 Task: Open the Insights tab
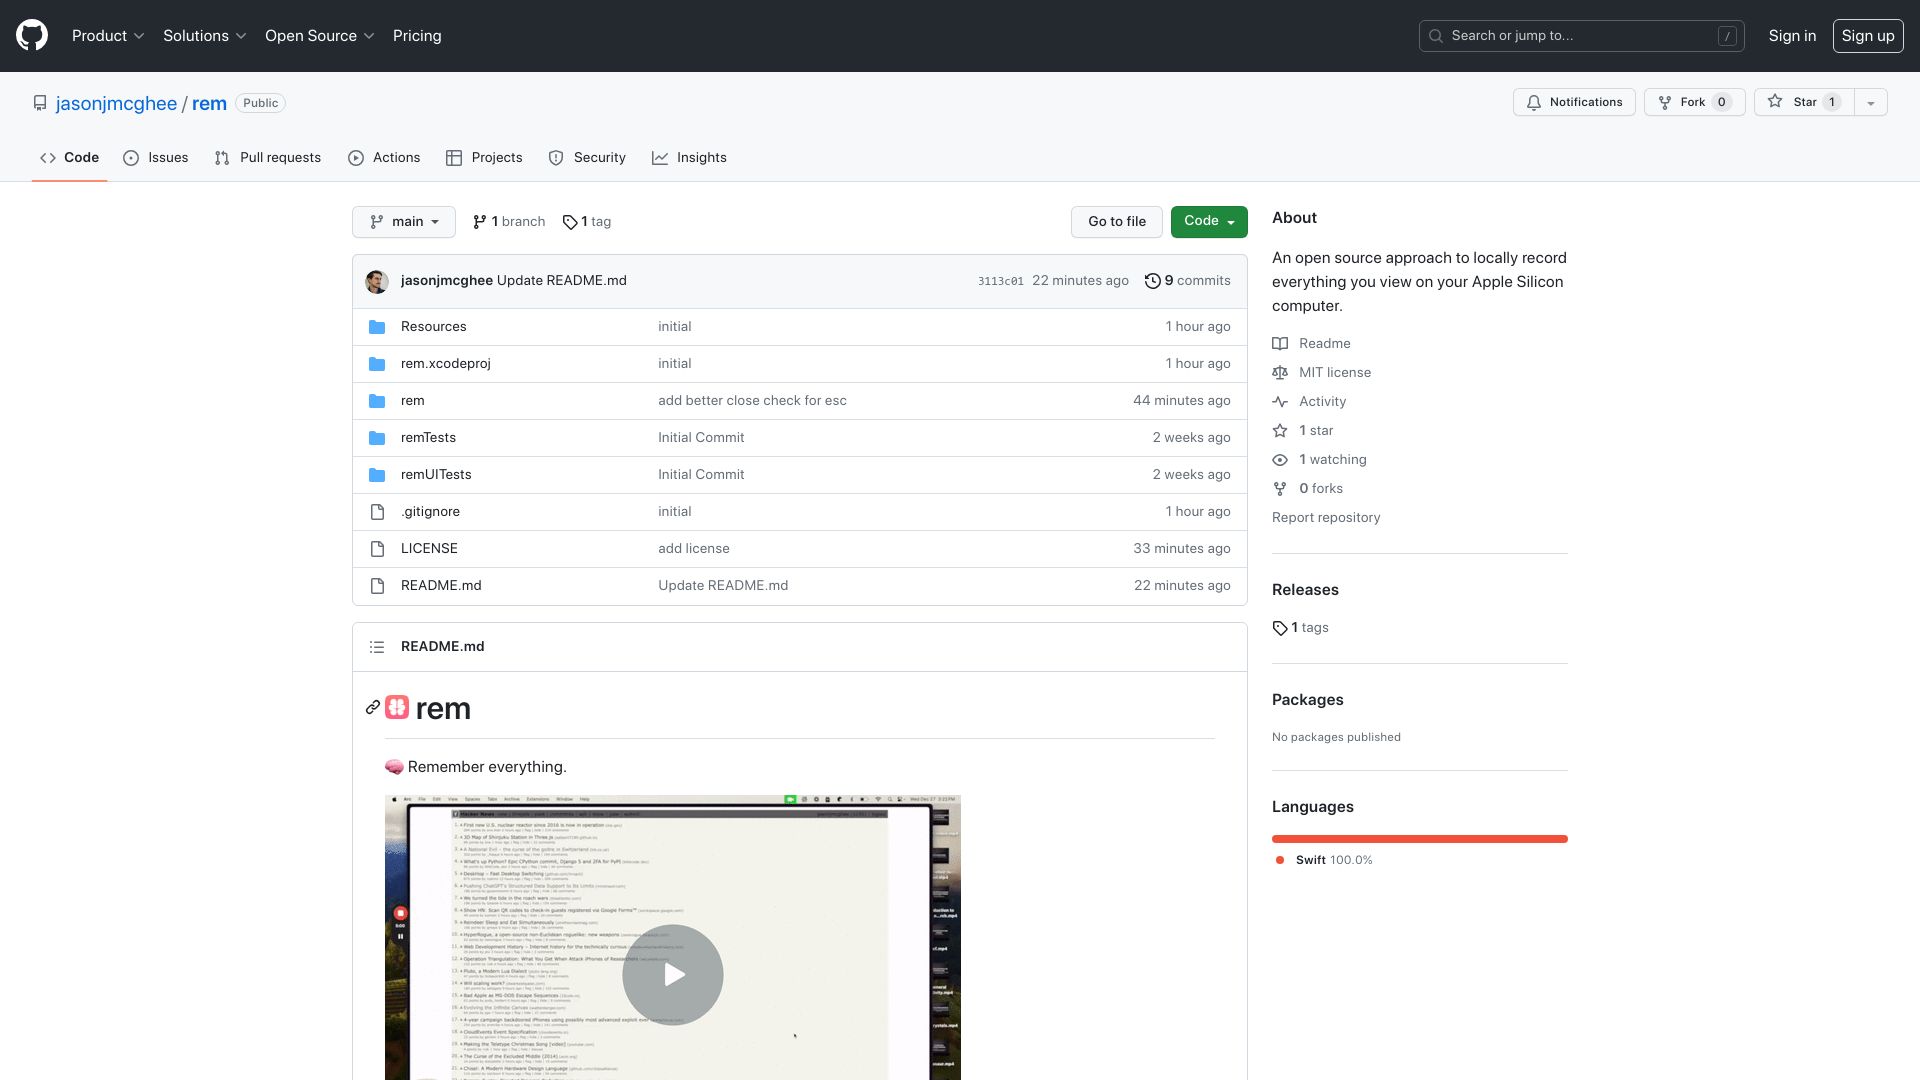pyautogui.click(x=689, y=158)
